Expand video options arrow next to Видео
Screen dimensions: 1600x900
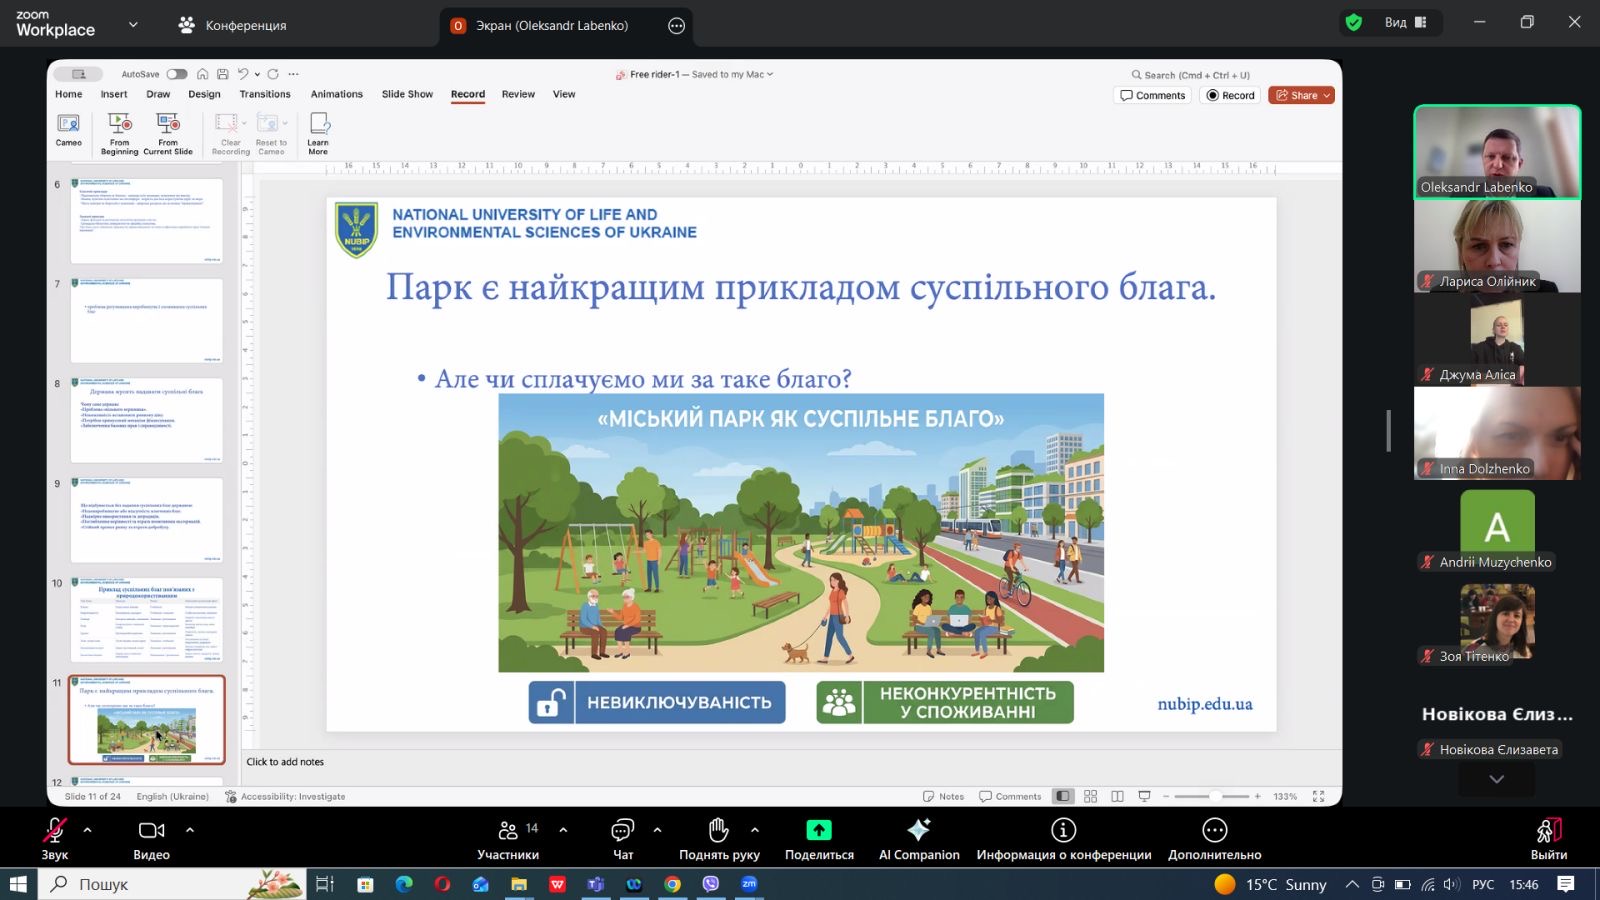[x=190, y=830]
